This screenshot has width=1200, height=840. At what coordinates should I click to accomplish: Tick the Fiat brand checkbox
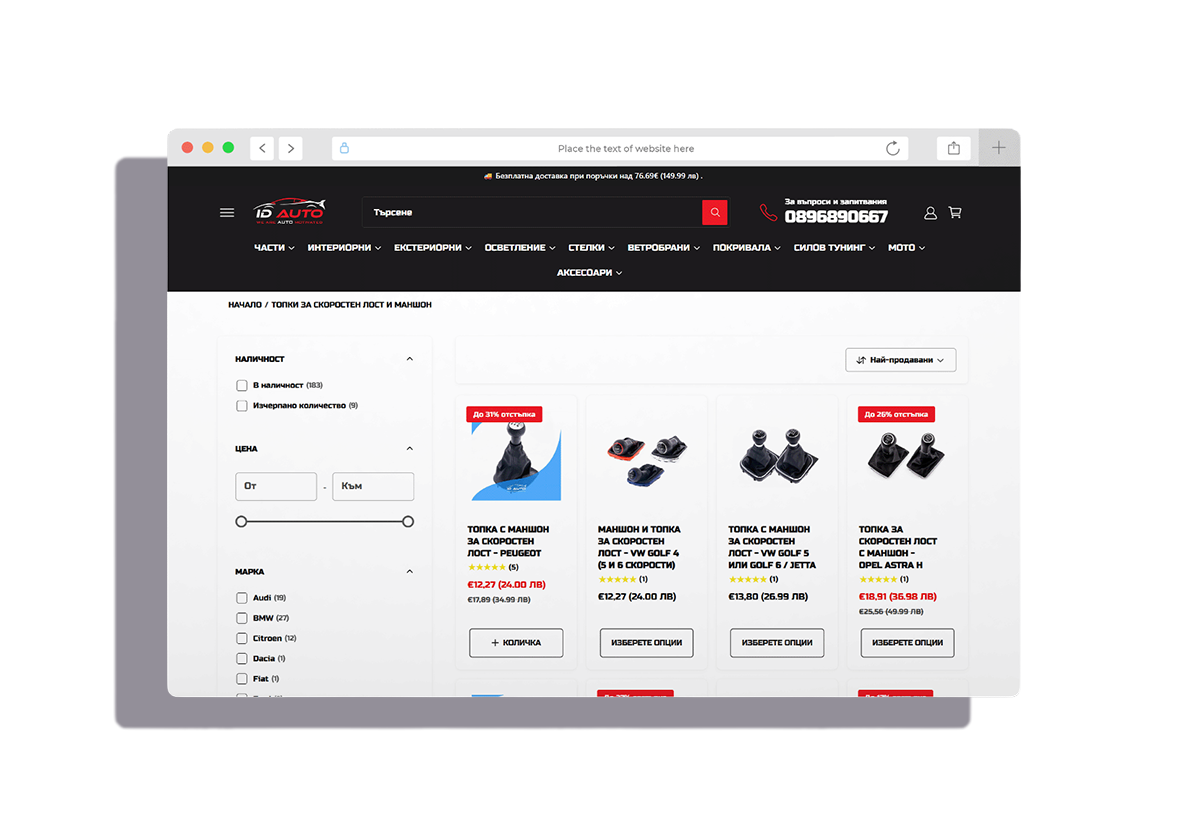point(242,679)
